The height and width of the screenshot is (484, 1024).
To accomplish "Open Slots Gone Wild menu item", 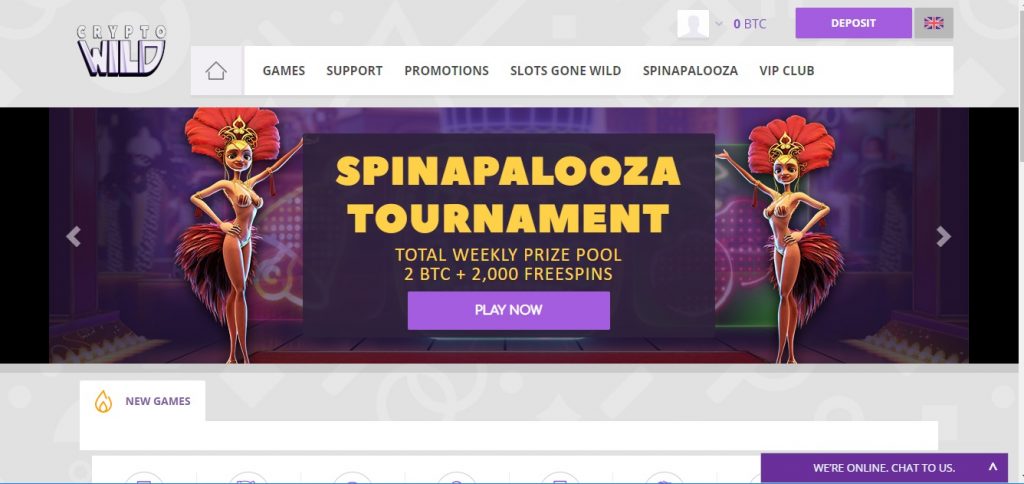I will [x=566, y=71].
